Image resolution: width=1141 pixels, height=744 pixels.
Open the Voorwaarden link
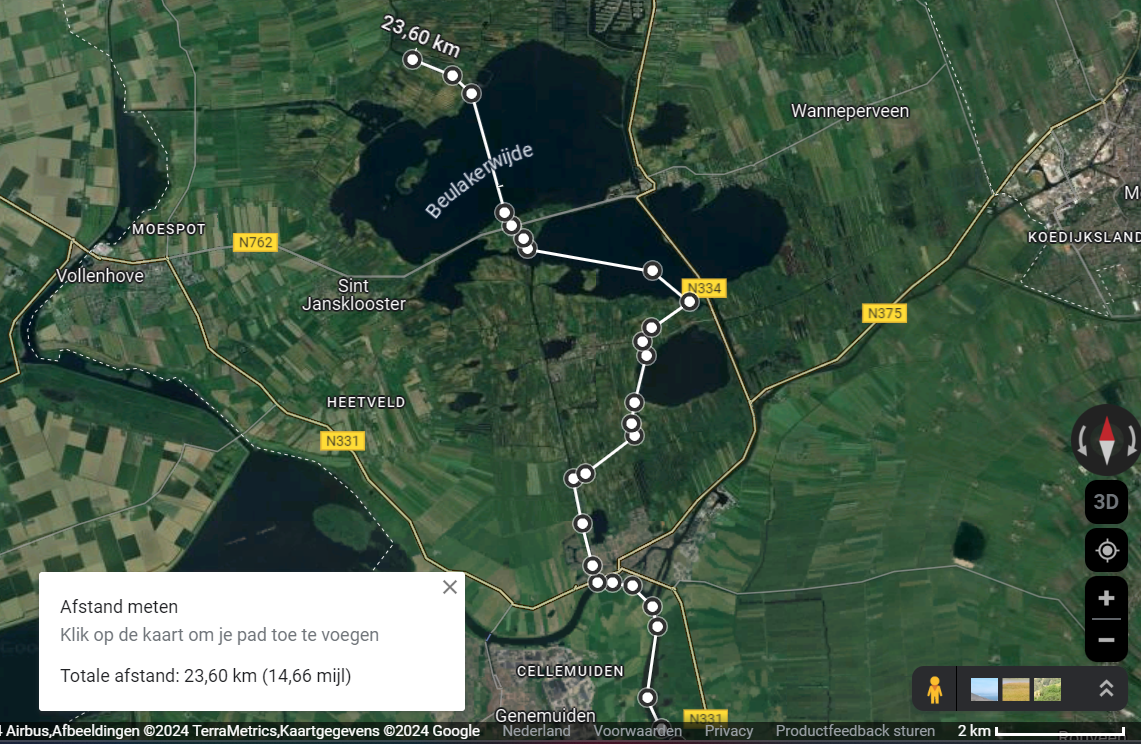coord(637,731)
